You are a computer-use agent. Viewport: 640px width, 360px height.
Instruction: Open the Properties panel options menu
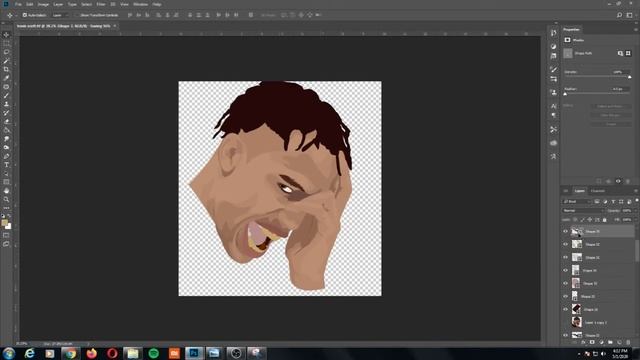[636, 29]
